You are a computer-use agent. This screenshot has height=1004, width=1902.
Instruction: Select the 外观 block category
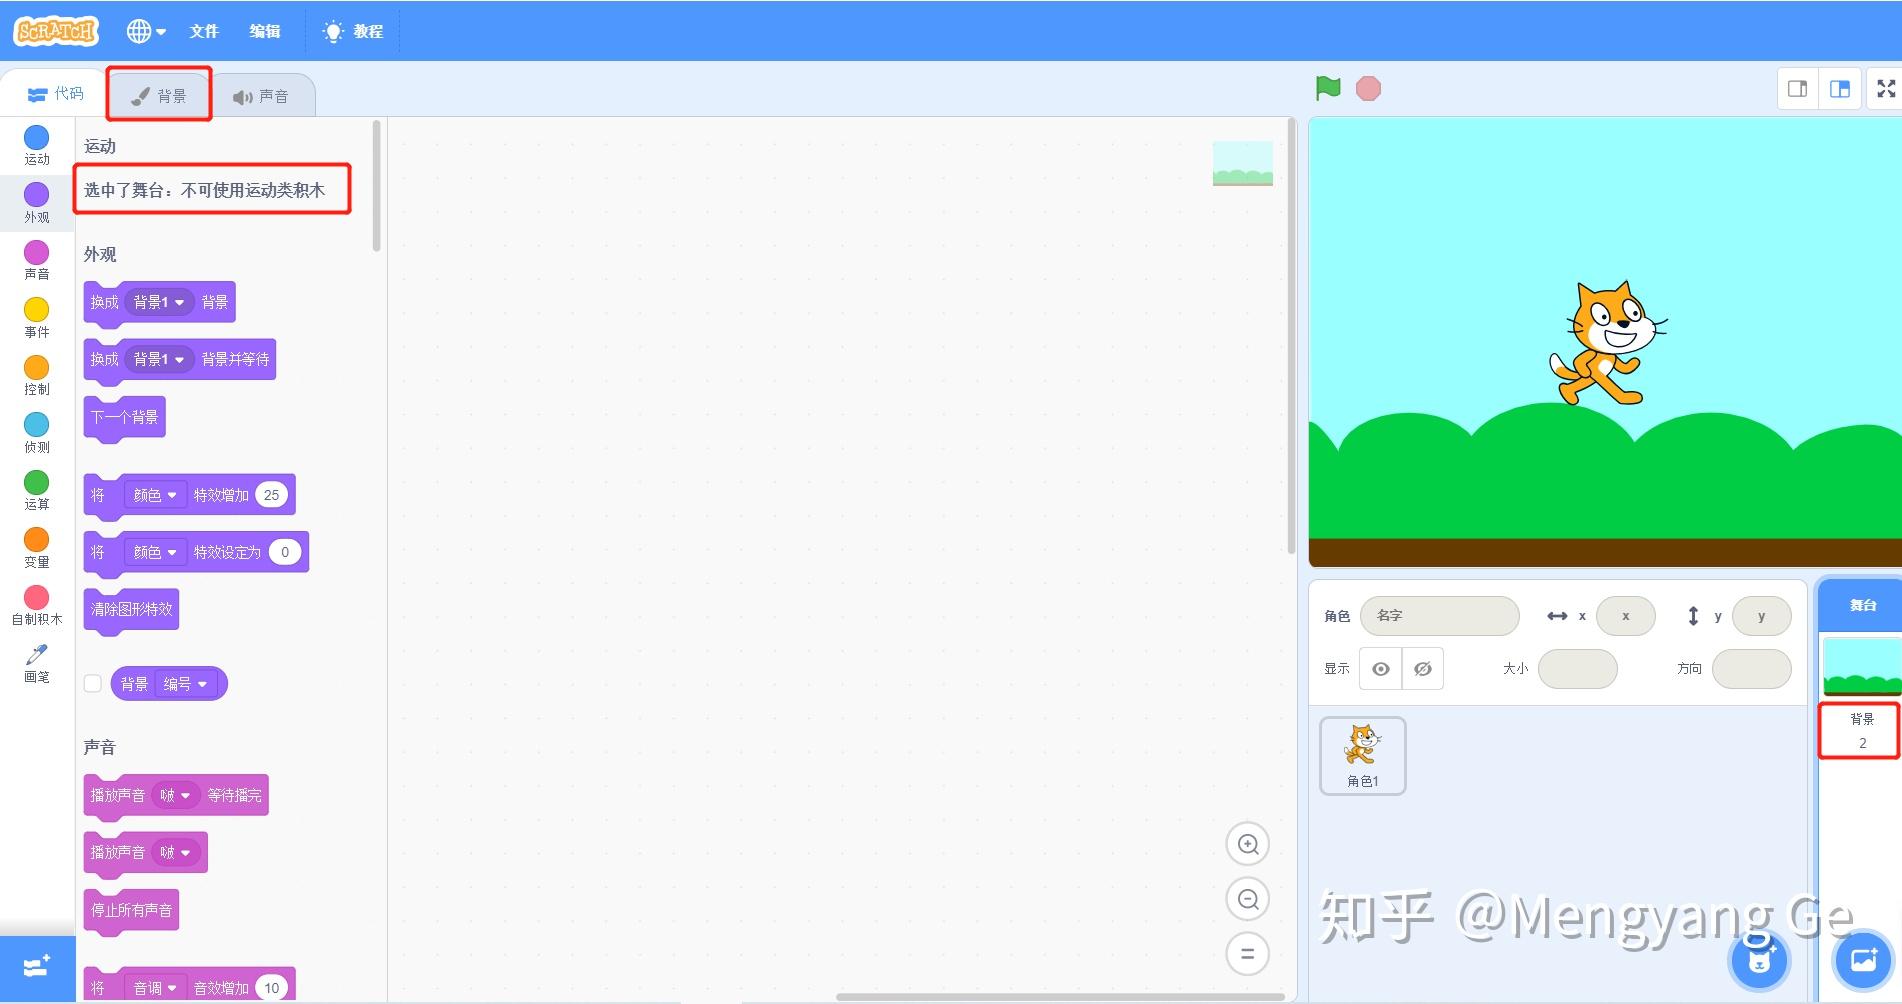pyautogui.click(x=37, y=203)
